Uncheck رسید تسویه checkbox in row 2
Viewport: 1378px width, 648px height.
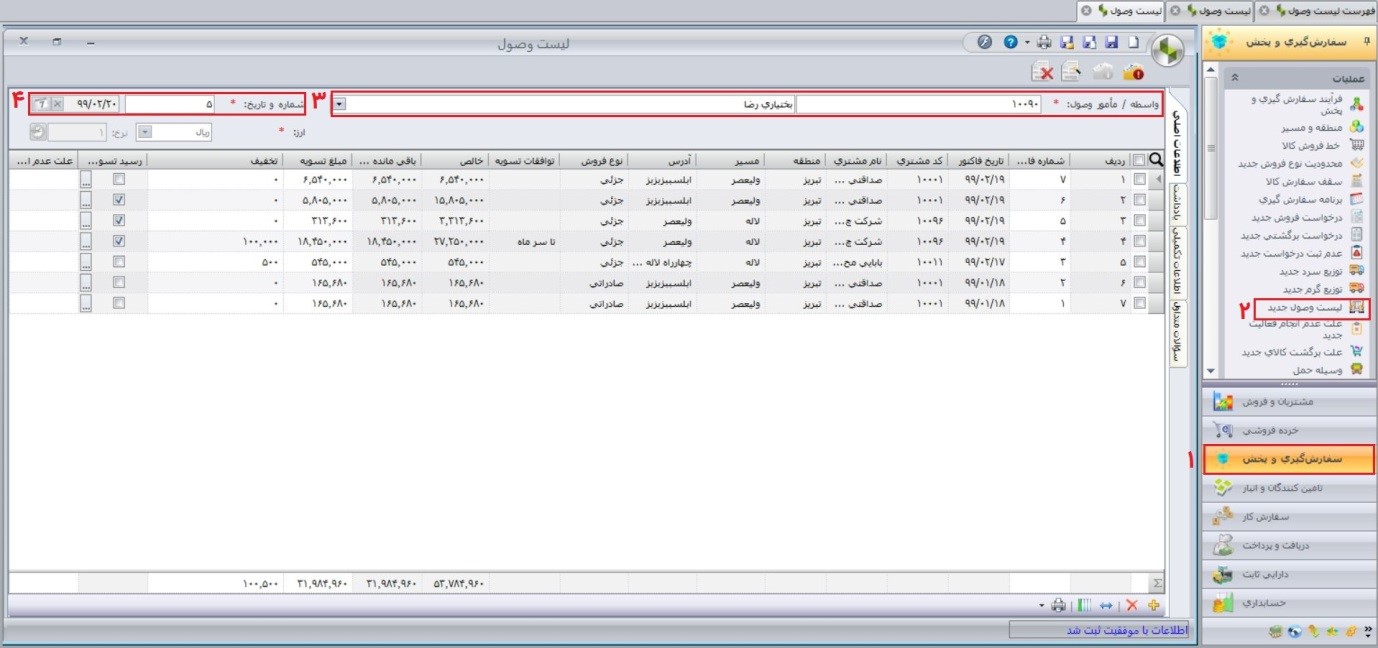click(x=119, y=200)
